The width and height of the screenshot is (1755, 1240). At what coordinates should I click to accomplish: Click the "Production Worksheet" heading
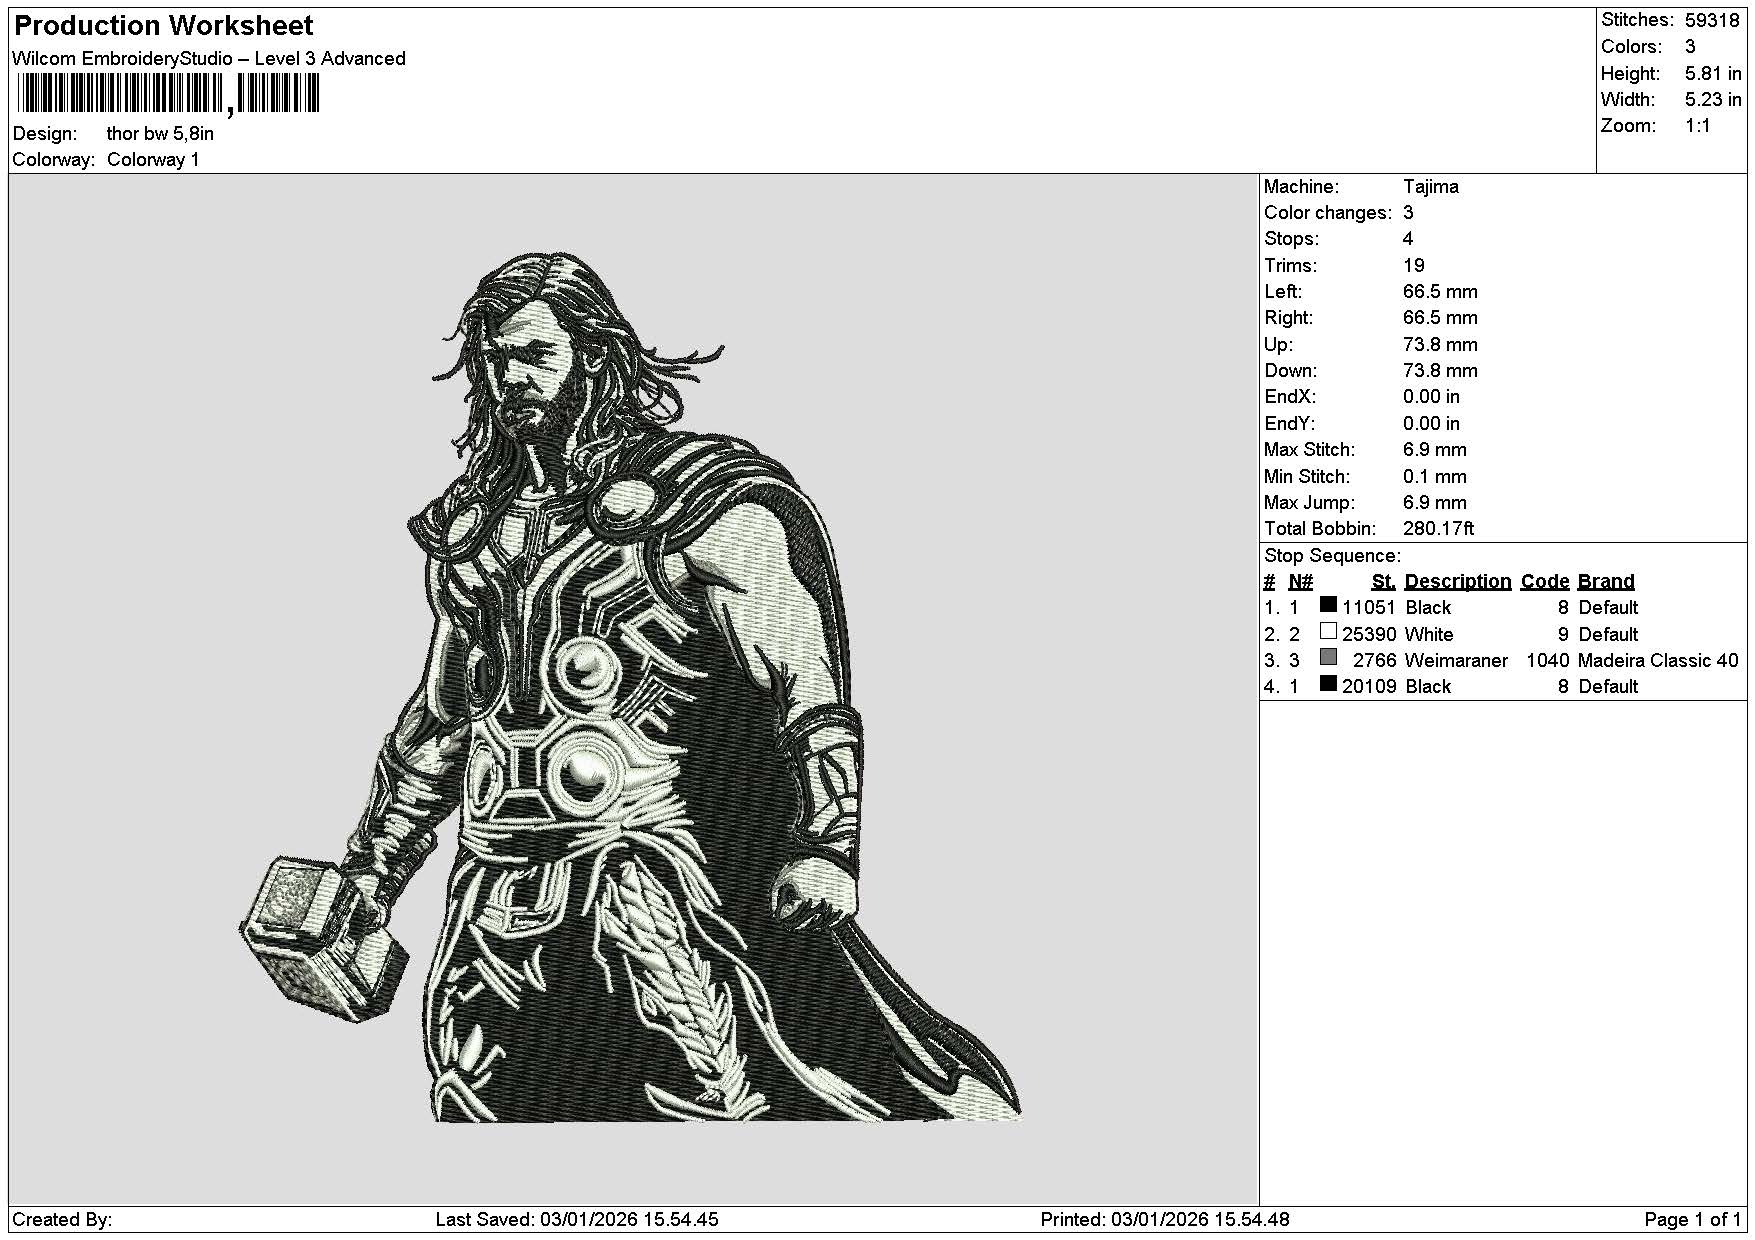(163, 25)
